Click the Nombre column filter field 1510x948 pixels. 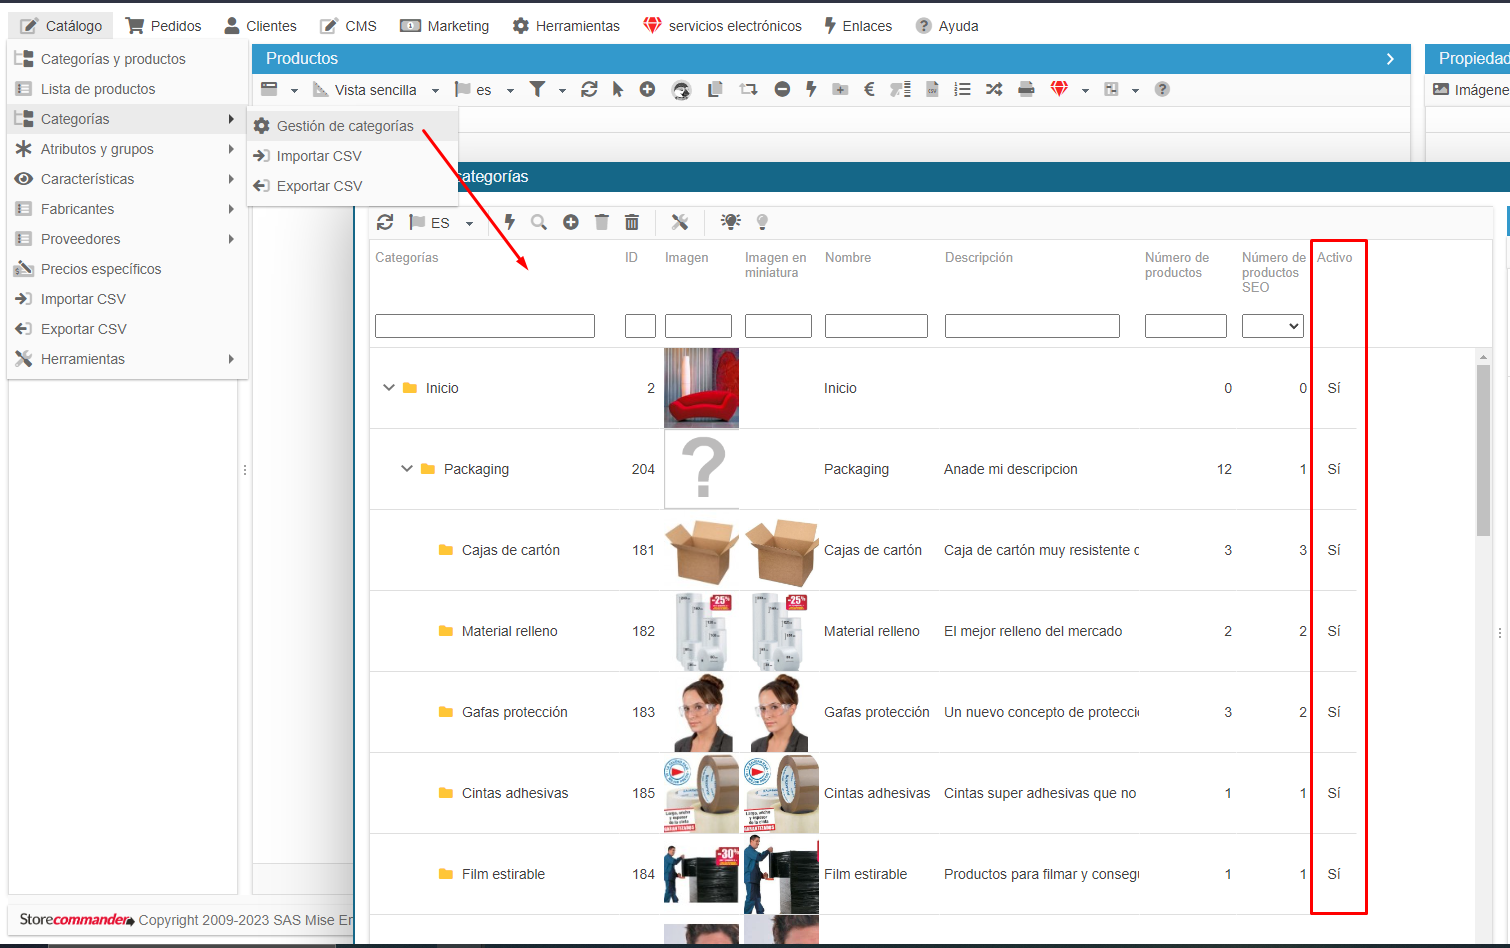tap(876, 326)
